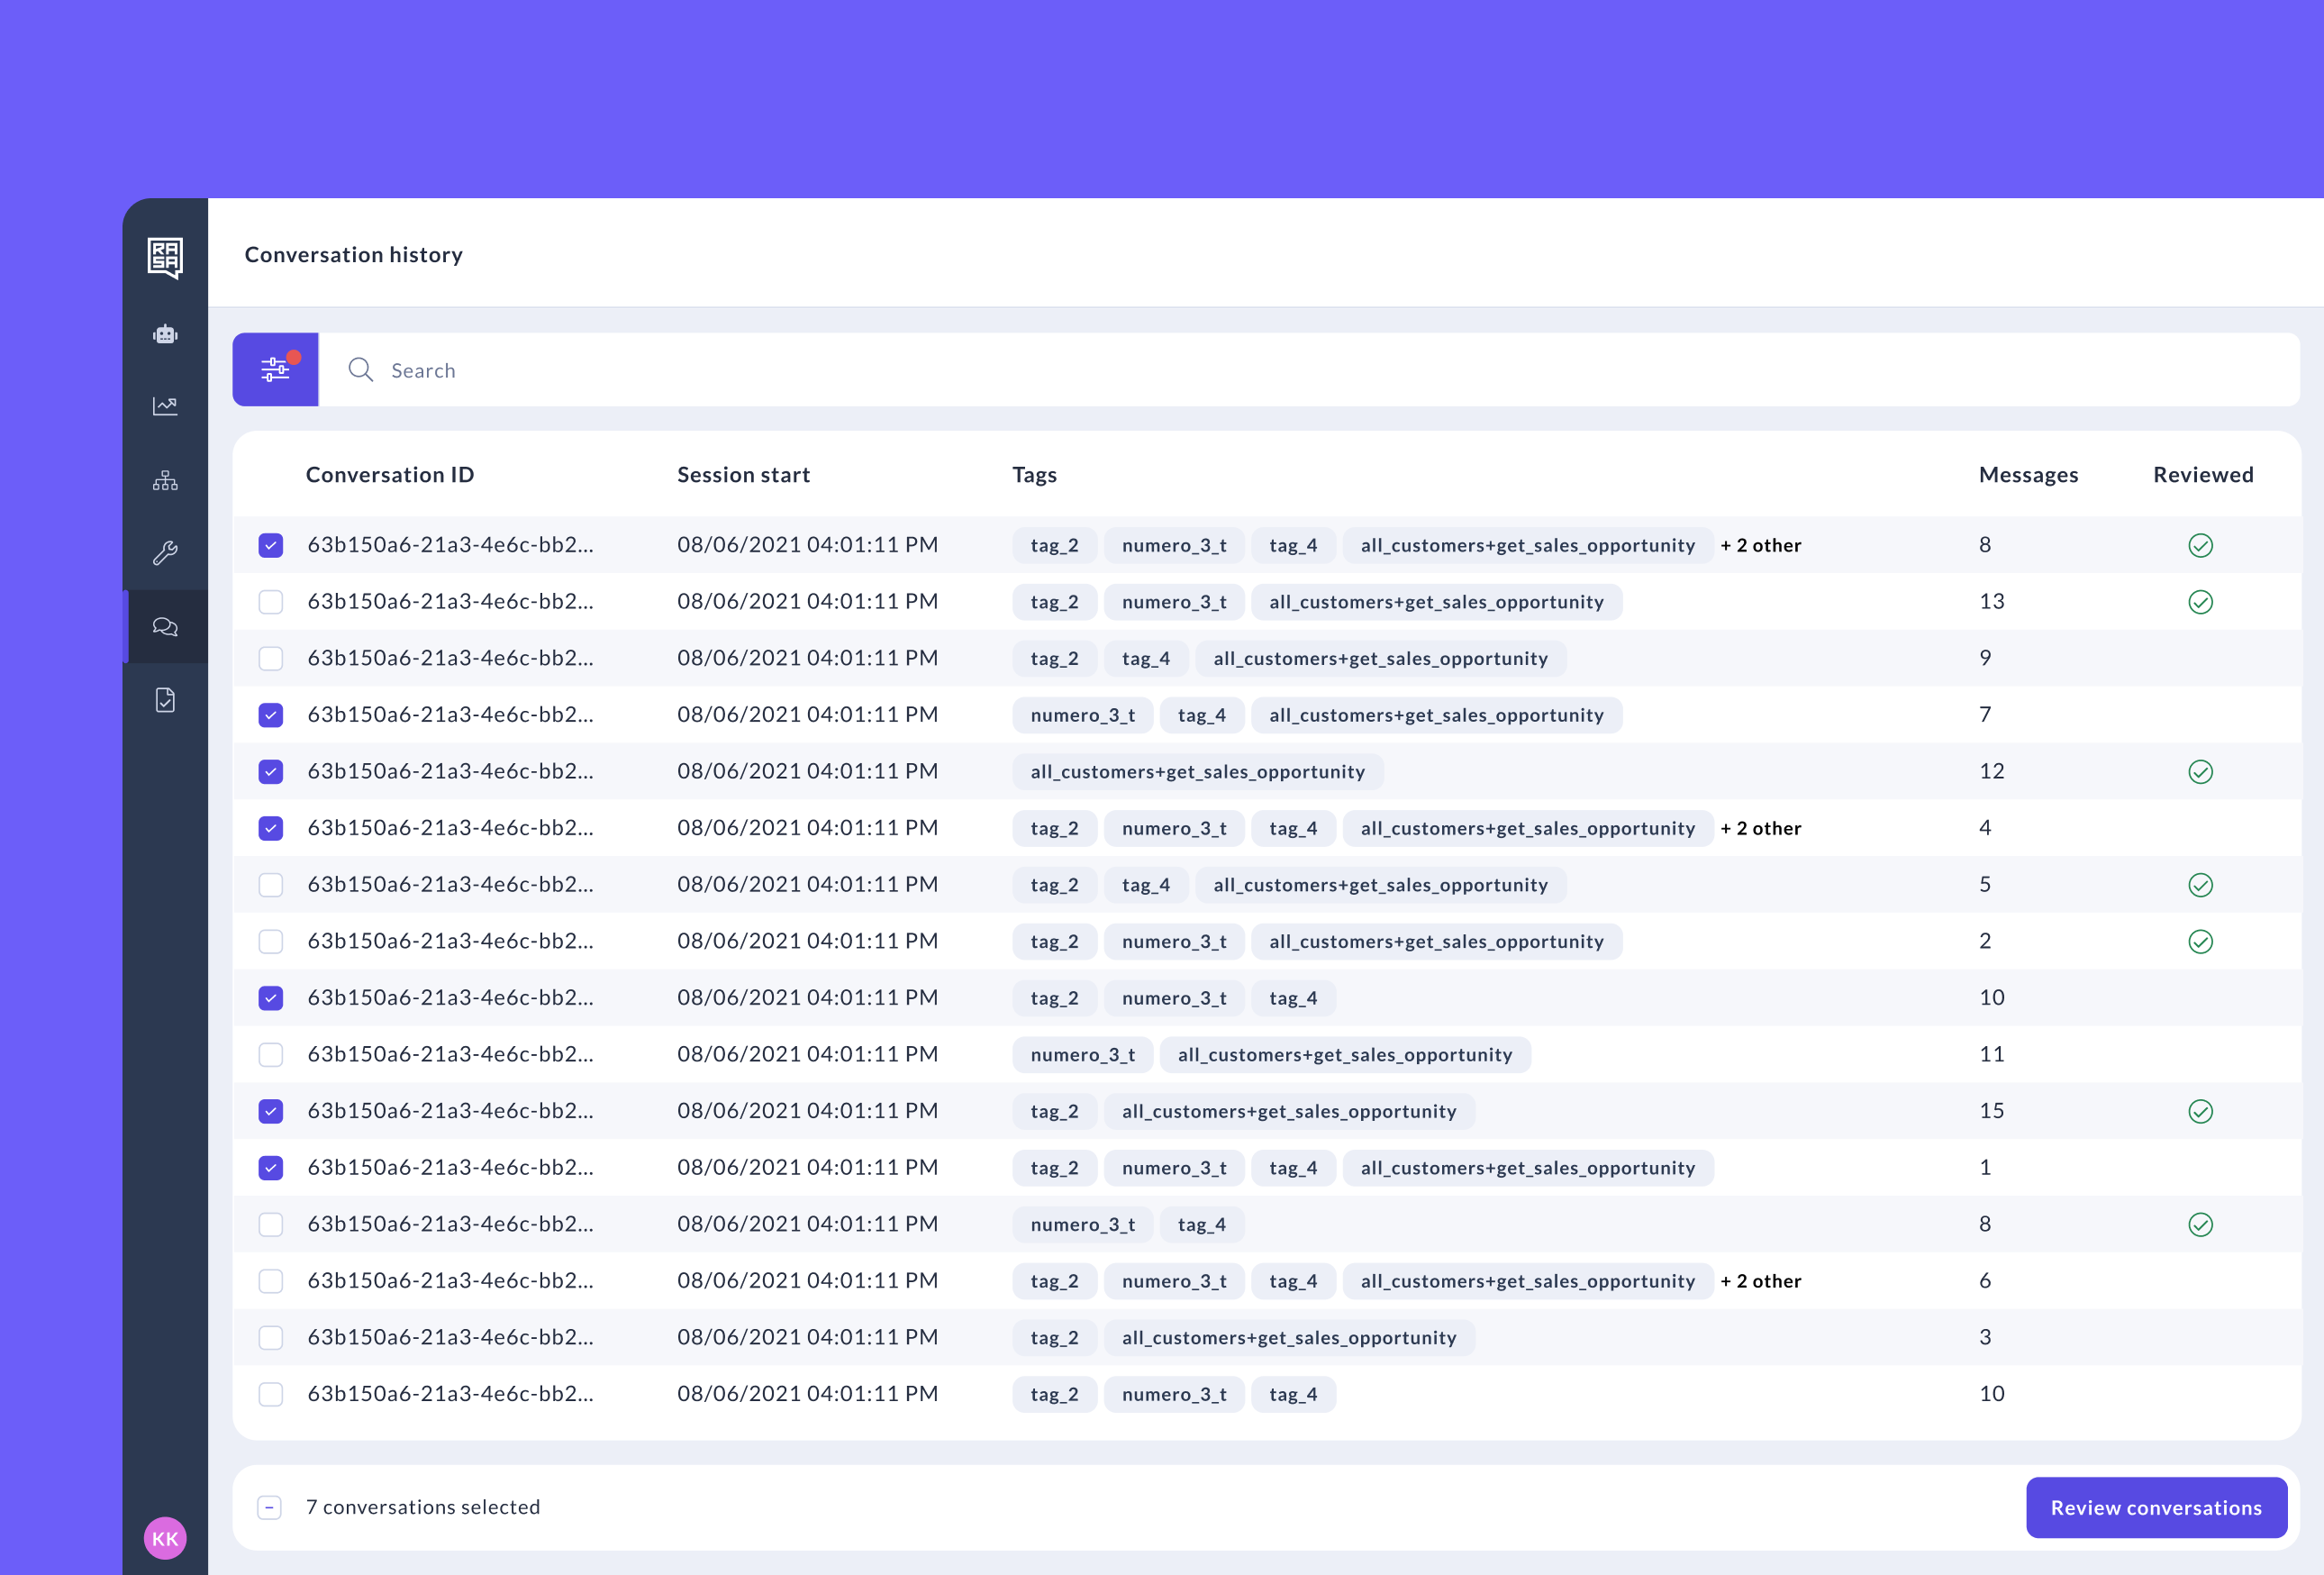The height and width of the screenshot is (1575, 2324).
Task: Expand '+ 2 other' tags in 6-message row
Action: [1760, 1281]
